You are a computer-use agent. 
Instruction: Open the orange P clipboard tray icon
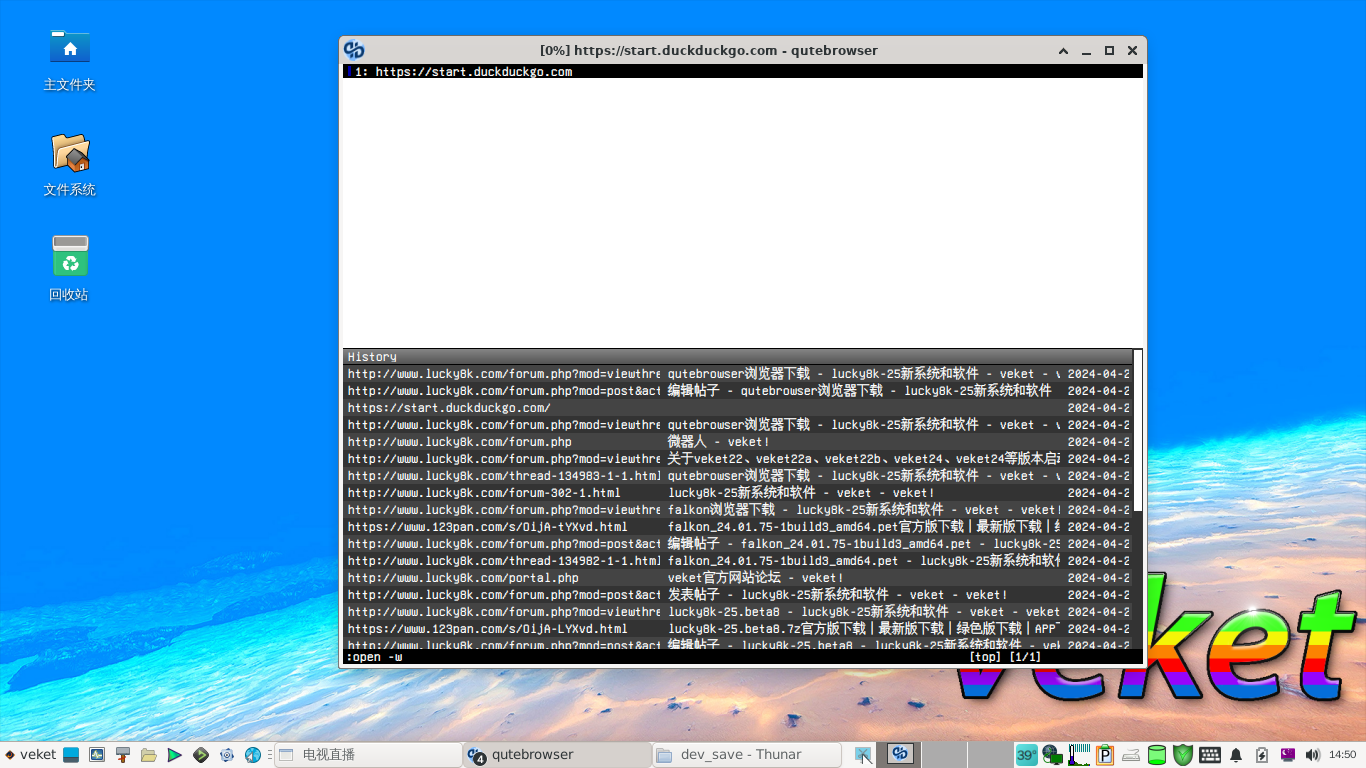(x=1105, y=755)
